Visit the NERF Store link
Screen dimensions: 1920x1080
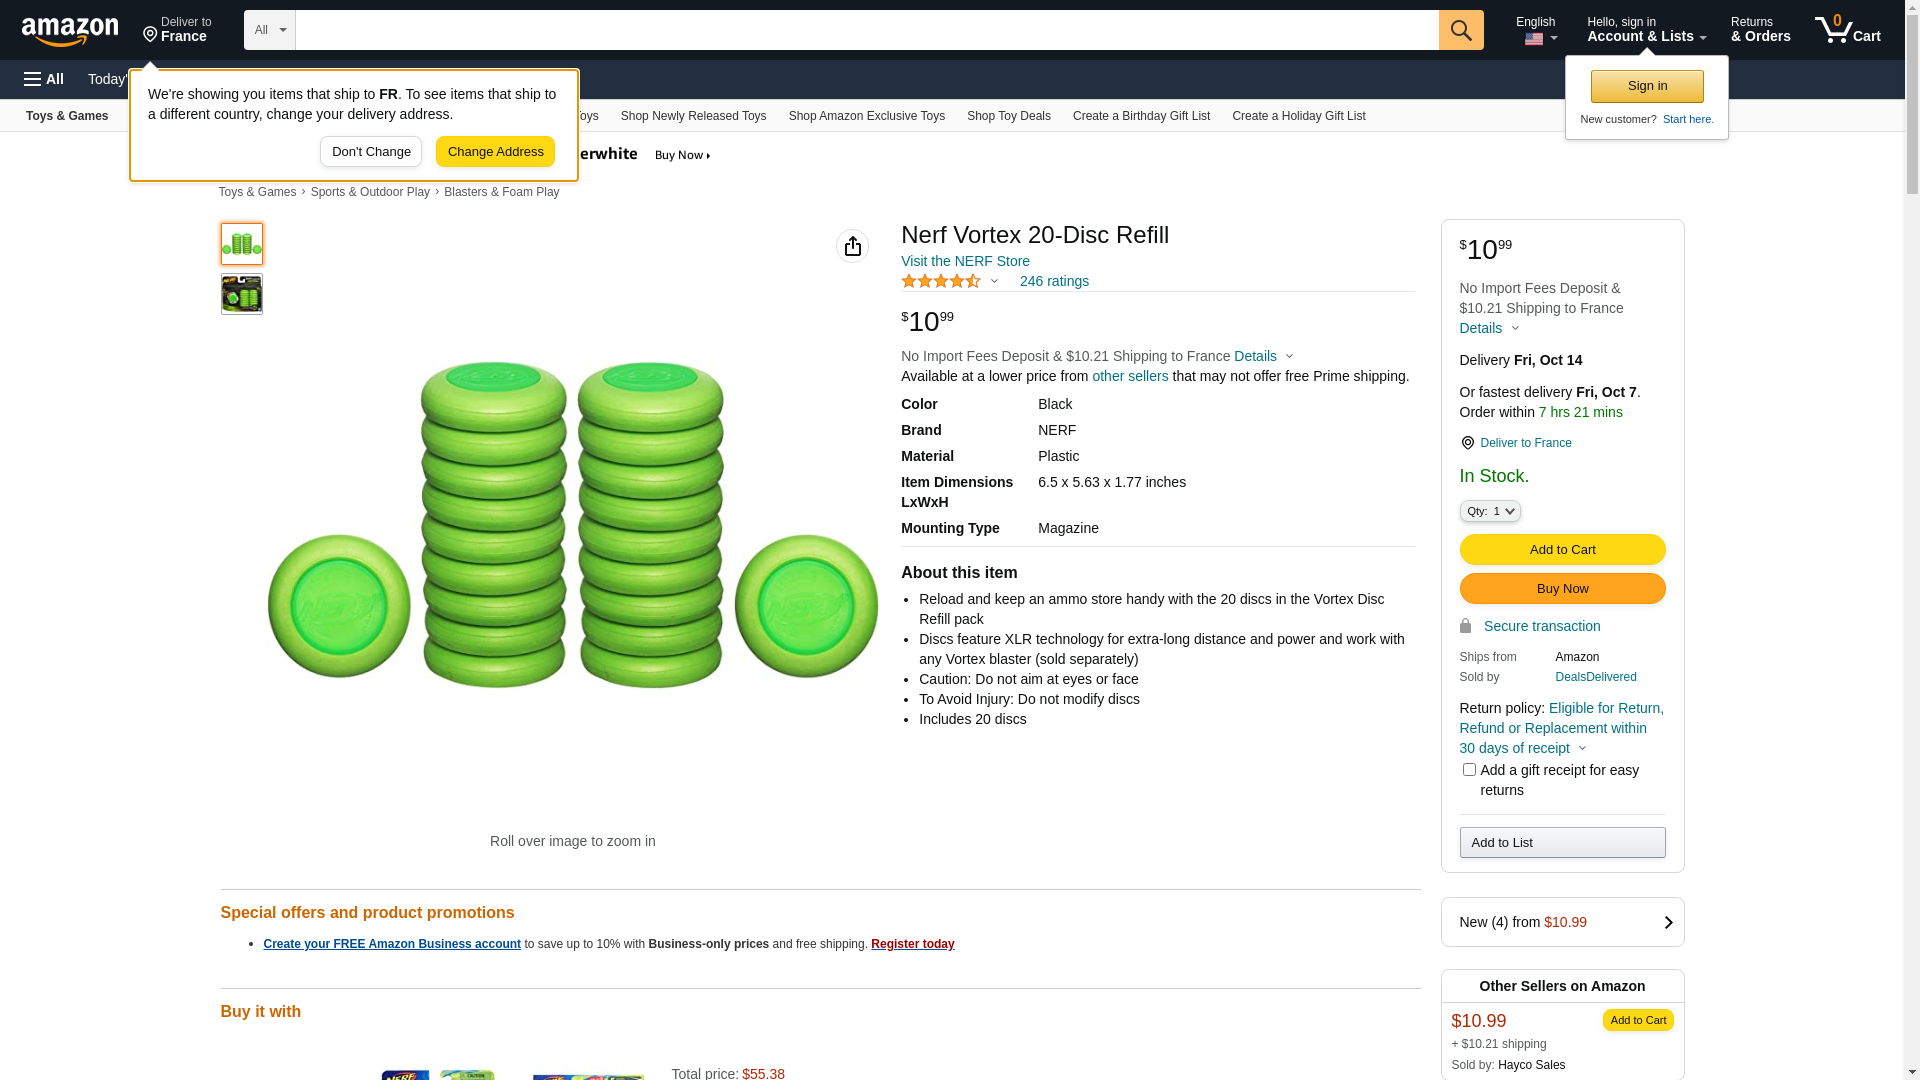tap(965, 261)
